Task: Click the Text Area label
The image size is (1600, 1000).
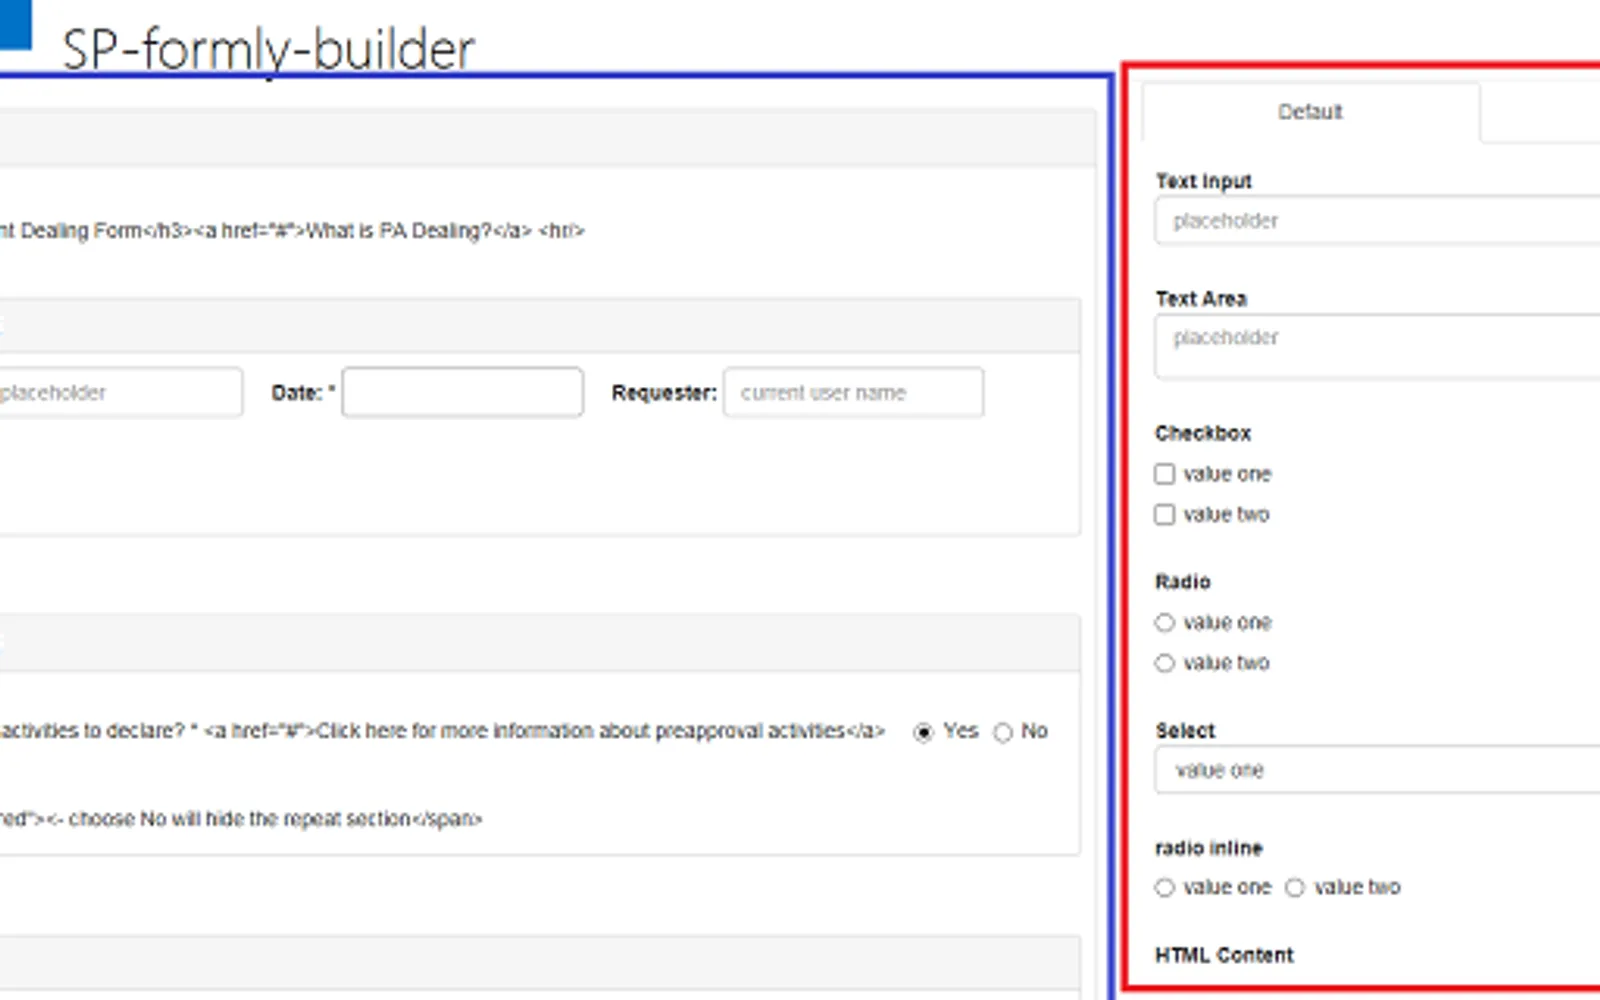Action: pos(1201,299)
